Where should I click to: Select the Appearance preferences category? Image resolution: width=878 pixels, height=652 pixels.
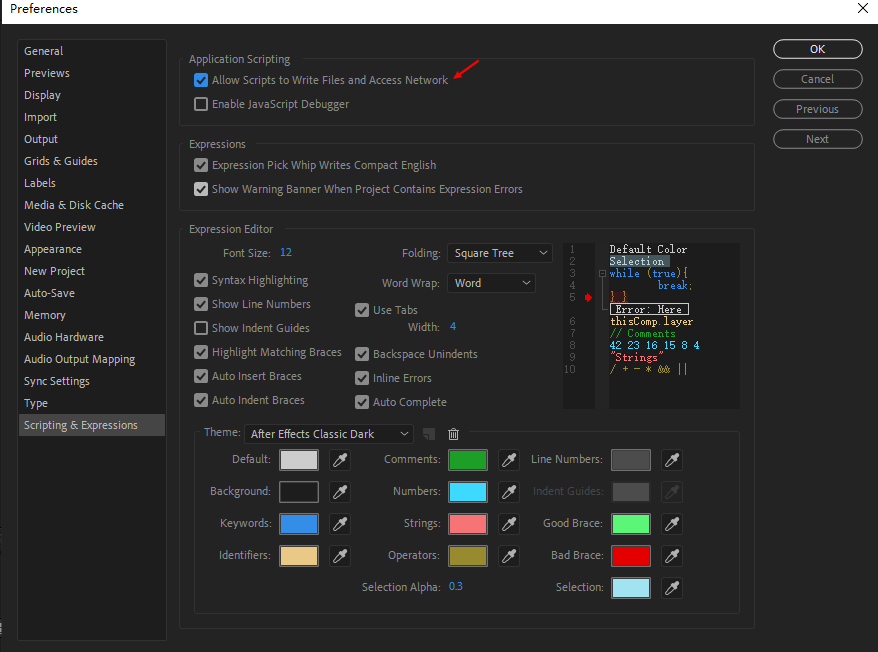(x=57, y=249)
